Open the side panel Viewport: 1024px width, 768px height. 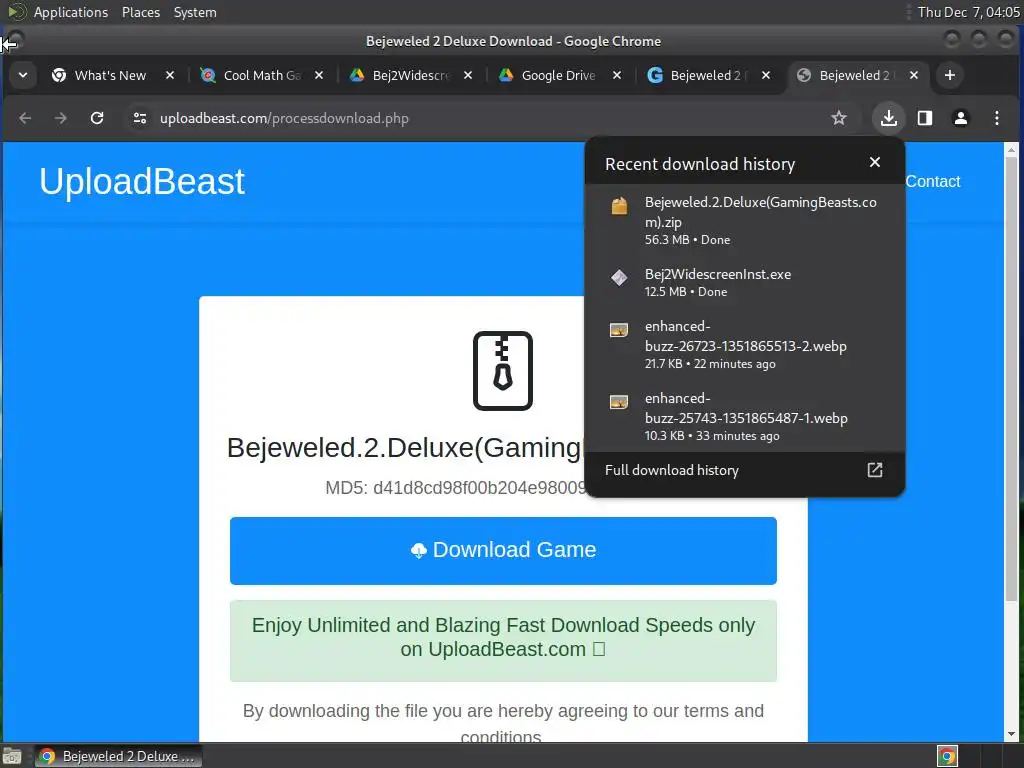925,118
